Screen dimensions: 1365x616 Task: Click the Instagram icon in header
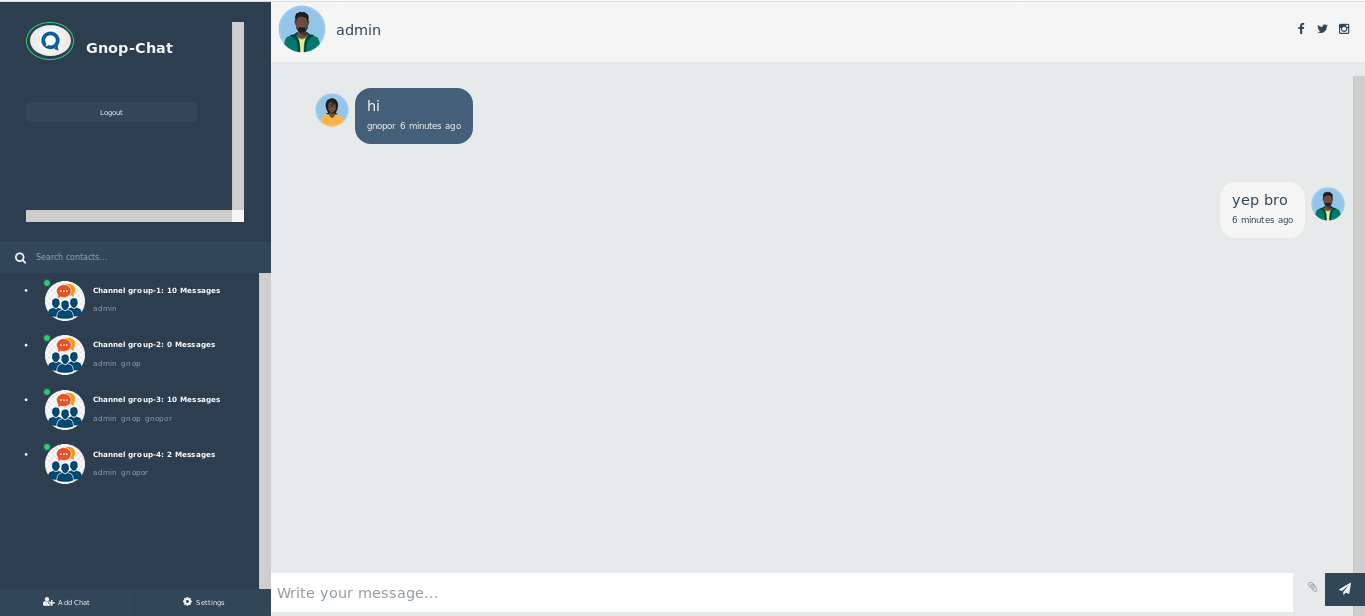pos(1344,29)
